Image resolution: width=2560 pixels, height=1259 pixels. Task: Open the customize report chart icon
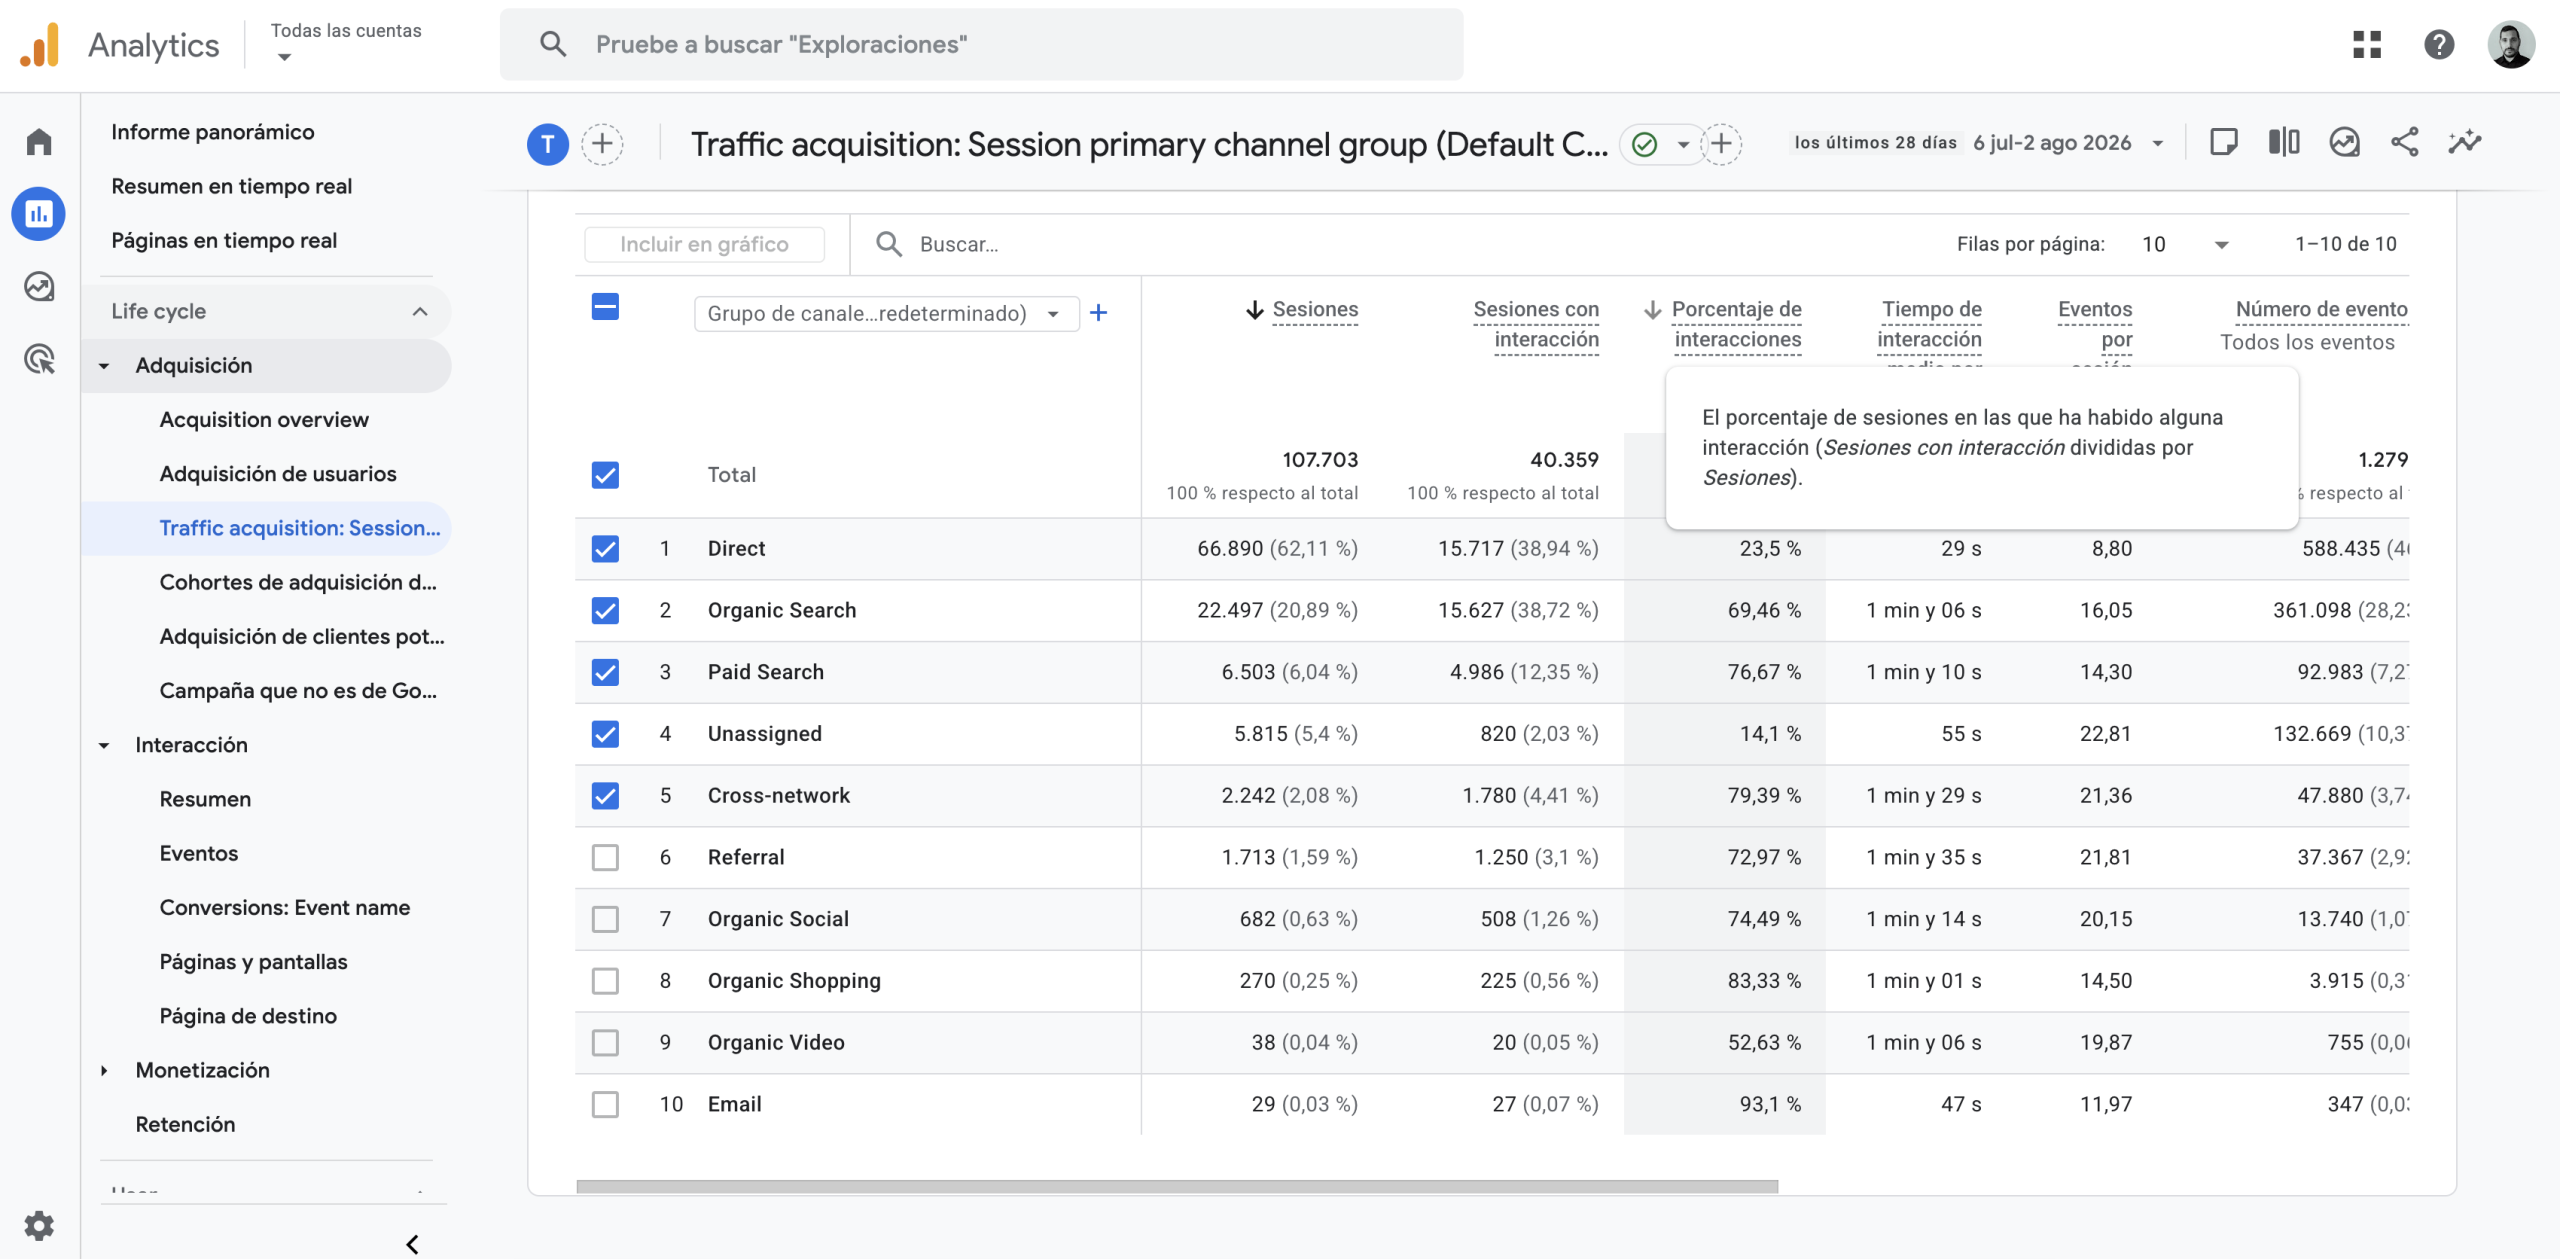click(2344, 142)
